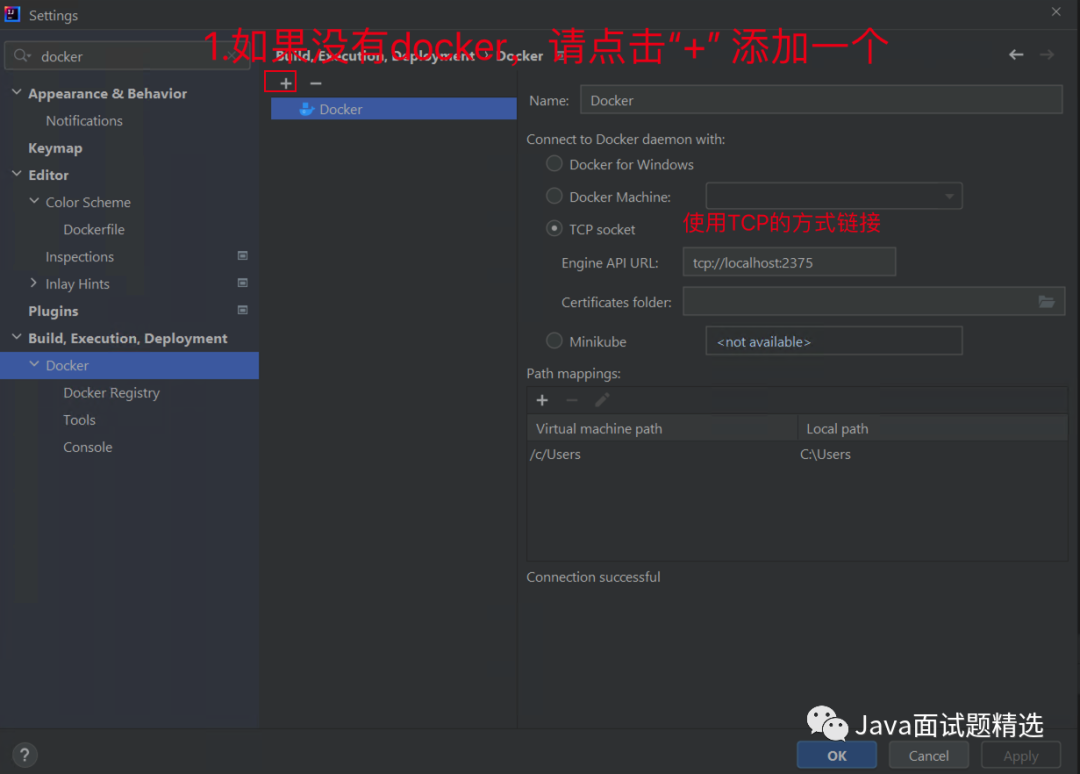Collapse the Docker tree node
Image resolution: width=1080 pixels, height=774 pixels.
(x=34, y=364)
